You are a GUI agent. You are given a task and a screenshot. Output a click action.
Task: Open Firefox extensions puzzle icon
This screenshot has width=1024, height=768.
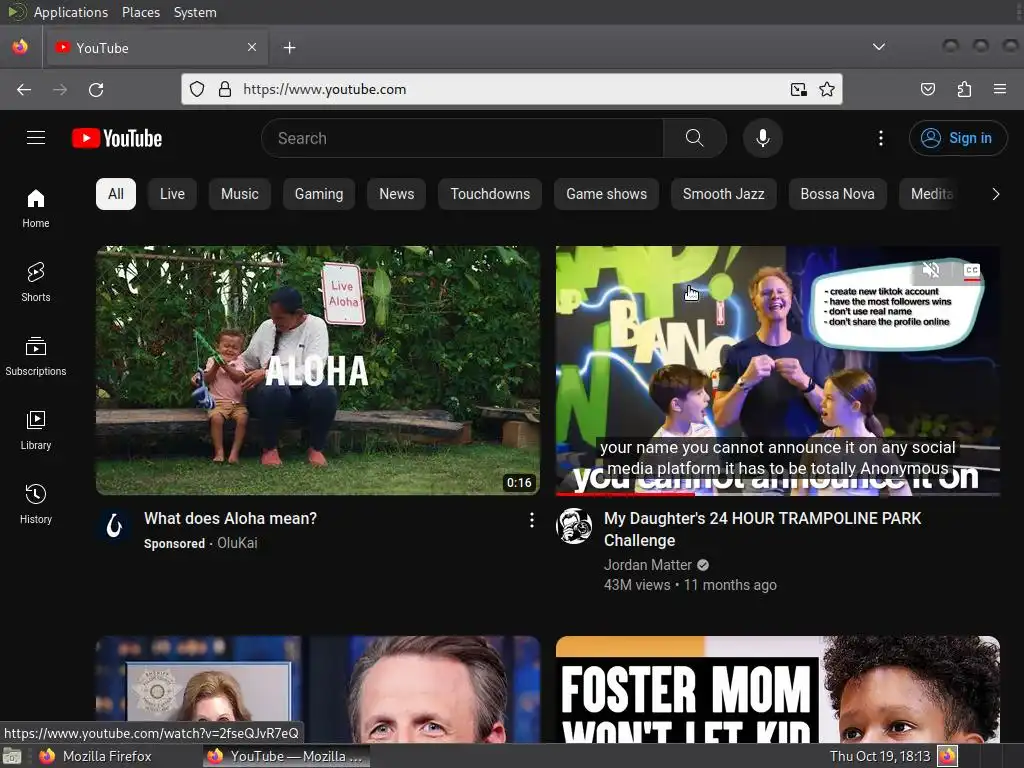point(964,89)
